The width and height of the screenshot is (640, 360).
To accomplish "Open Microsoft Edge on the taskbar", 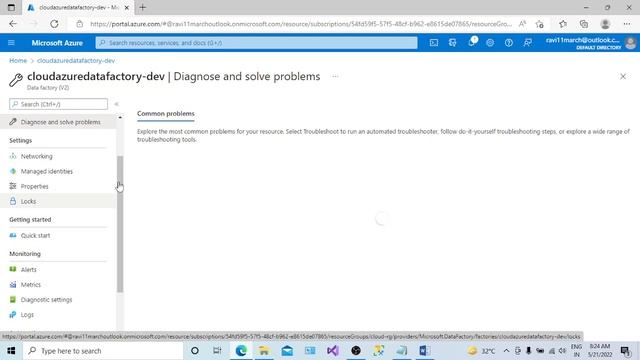I will click(x=241, y=351).
